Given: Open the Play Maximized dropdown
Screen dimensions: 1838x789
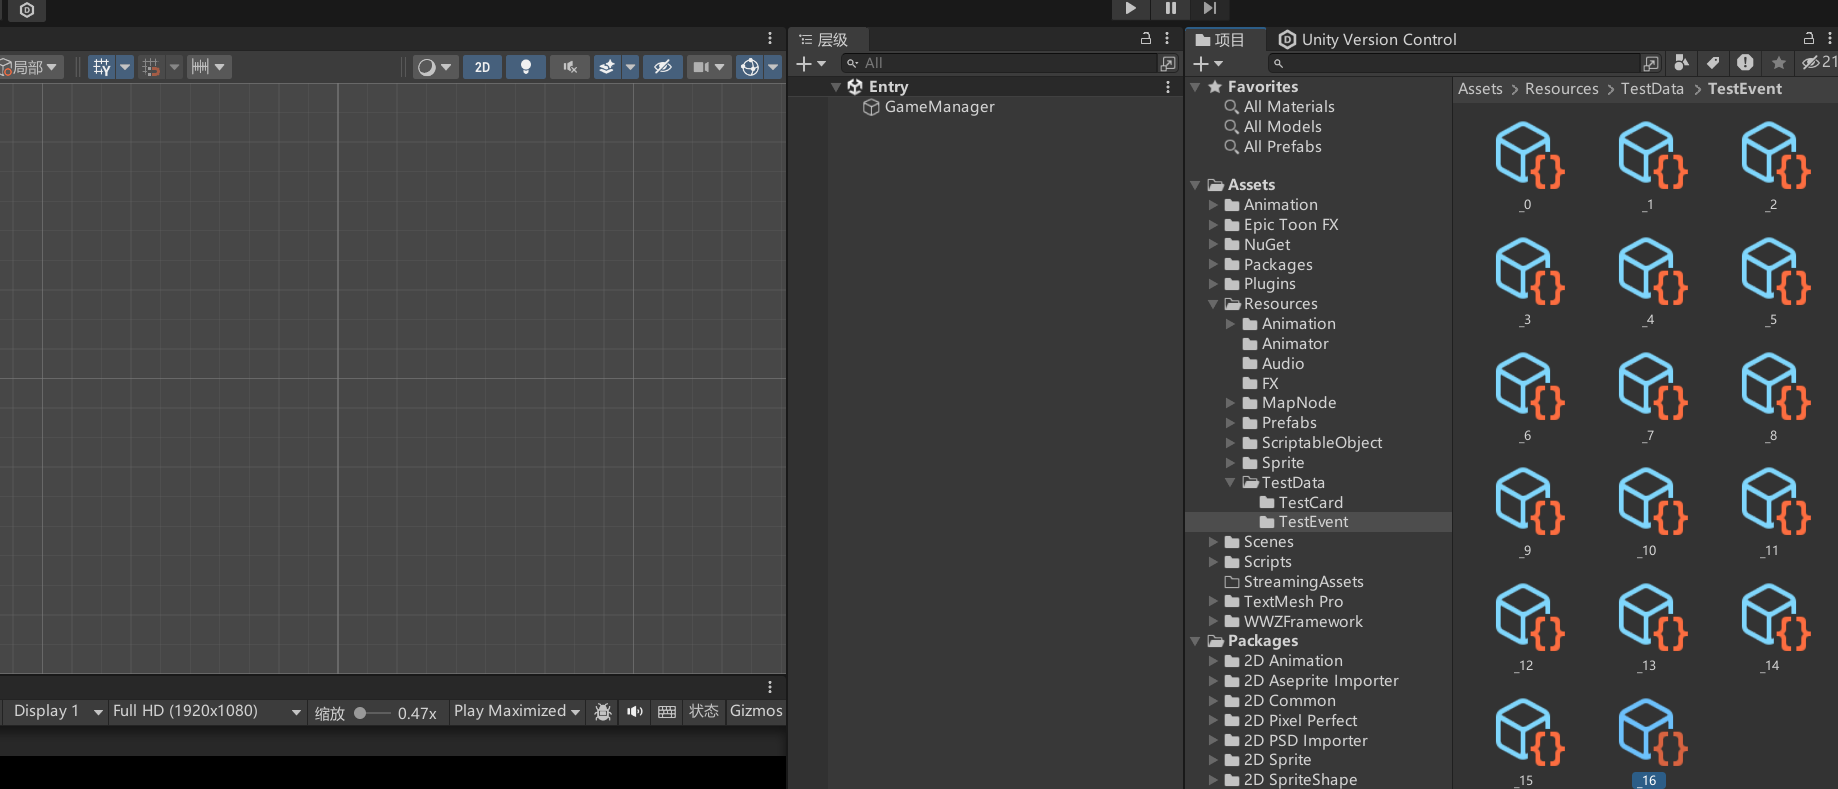Looking at the screenshot, I should click(516, 711).
